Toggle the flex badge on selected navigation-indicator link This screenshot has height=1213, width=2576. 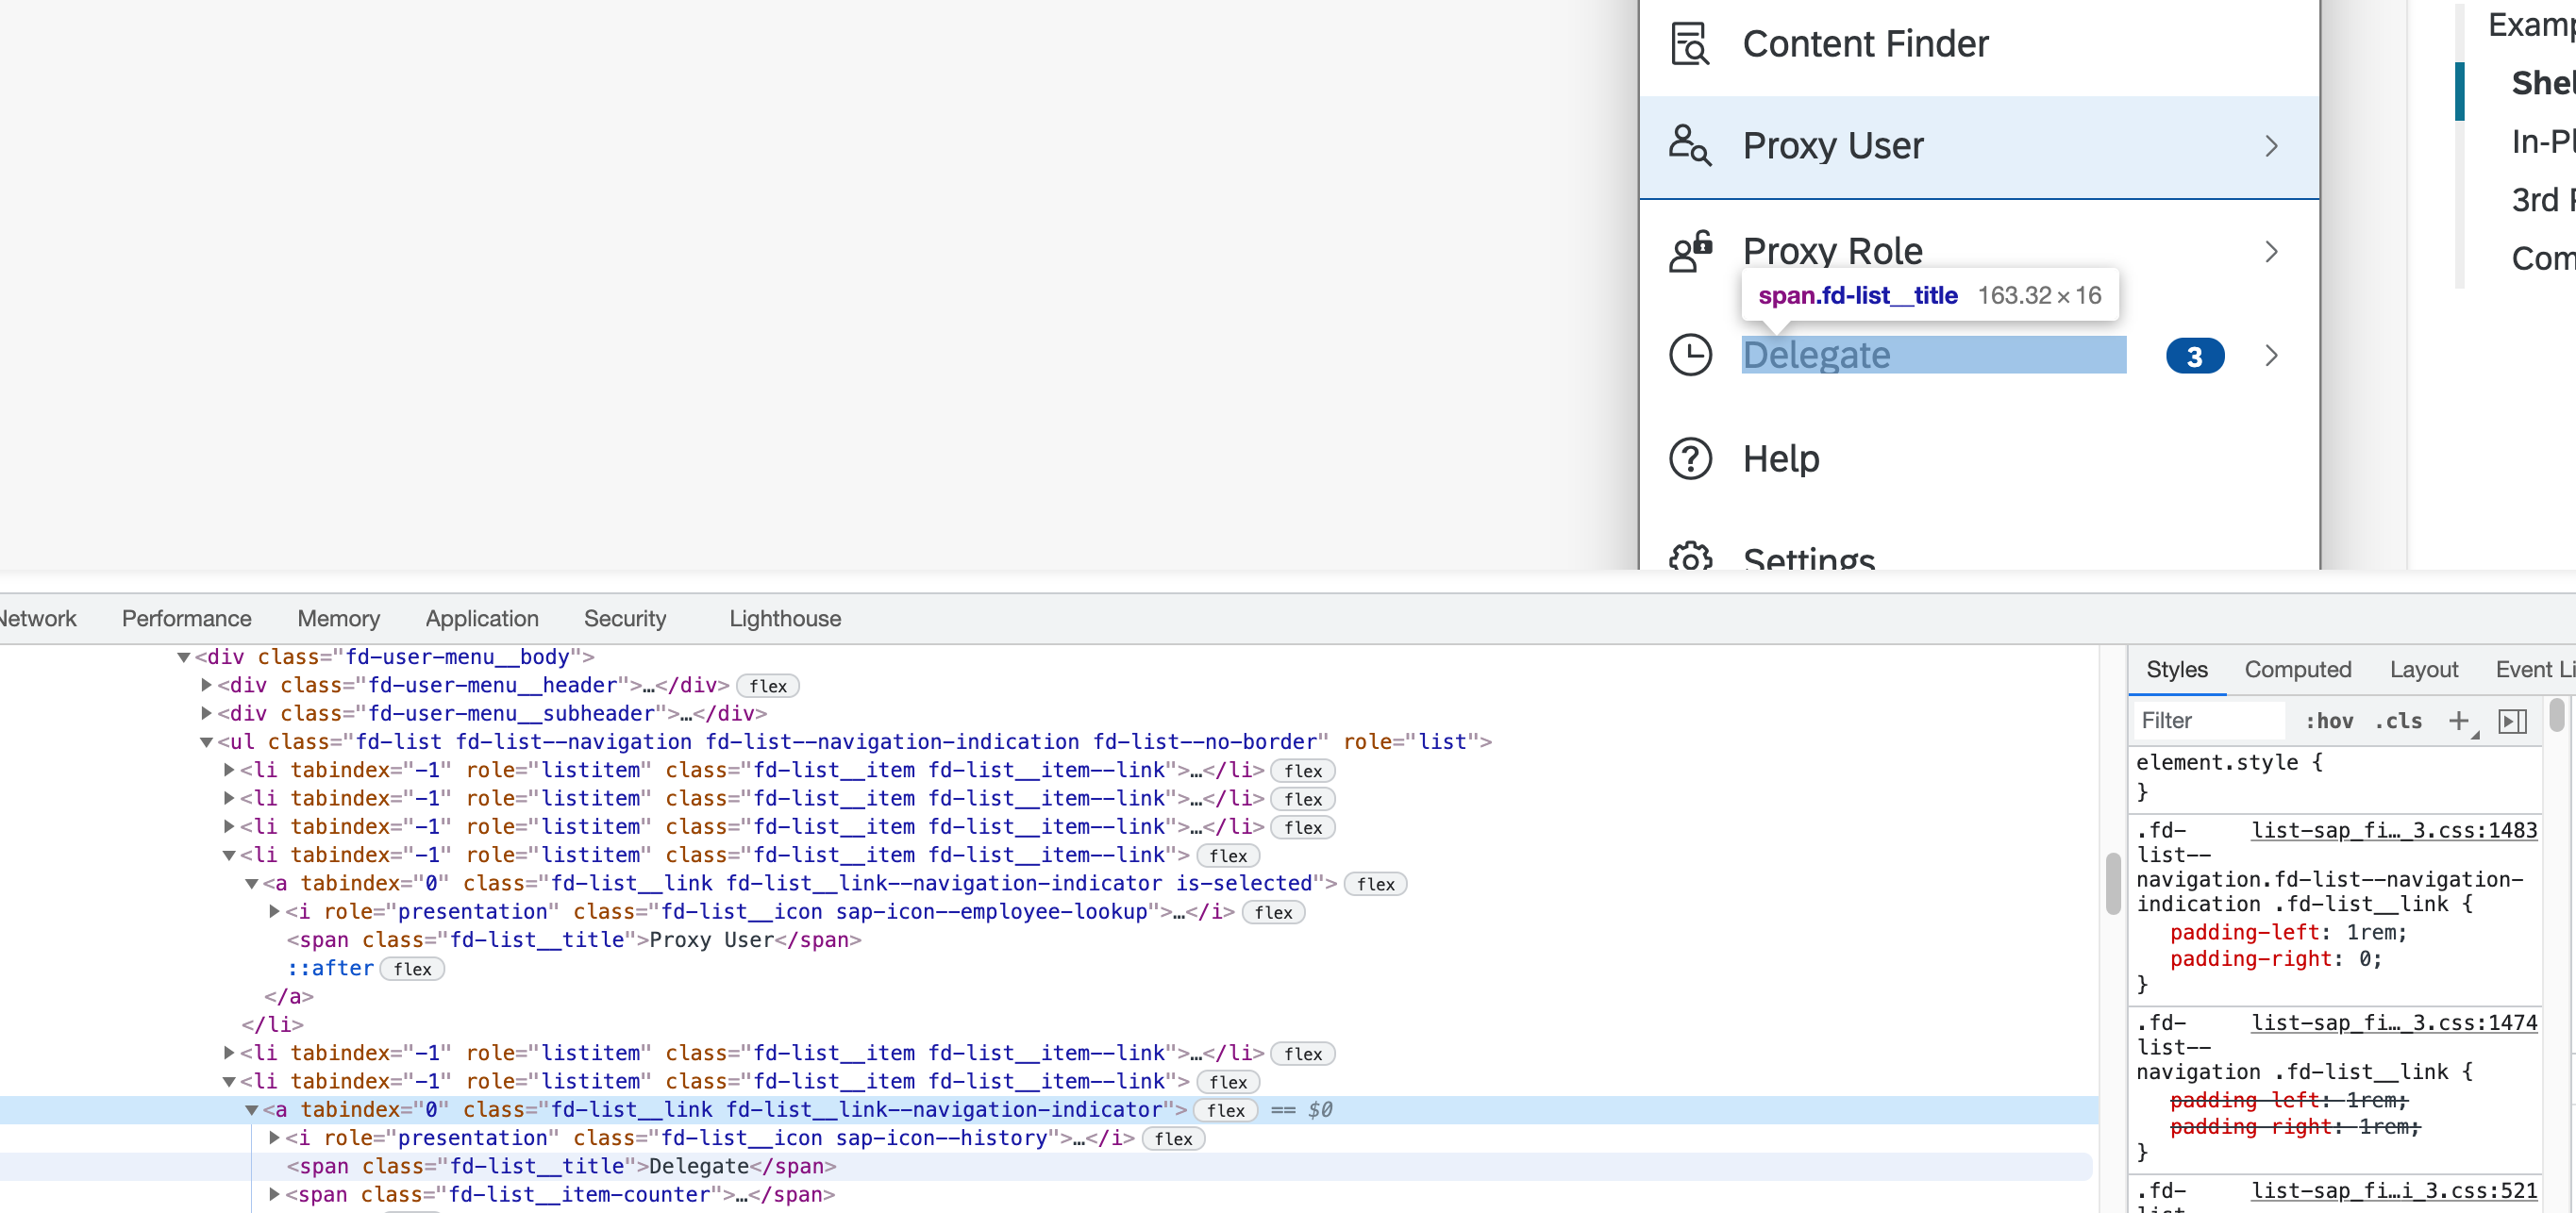1376,883
